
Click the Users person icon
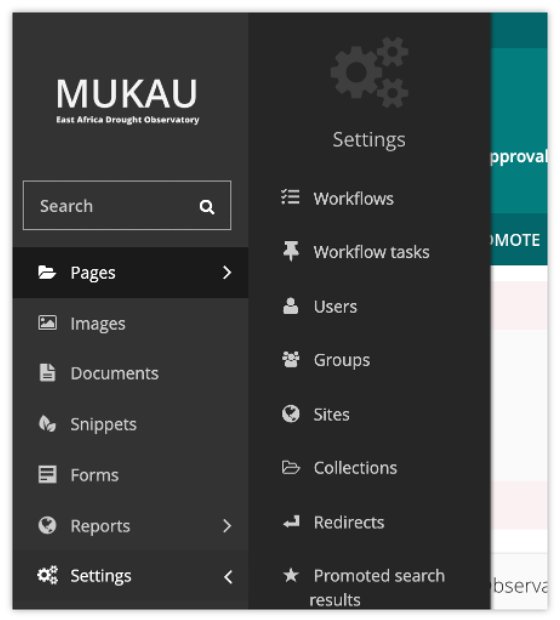pyautogui.click(x=290, y=306)
